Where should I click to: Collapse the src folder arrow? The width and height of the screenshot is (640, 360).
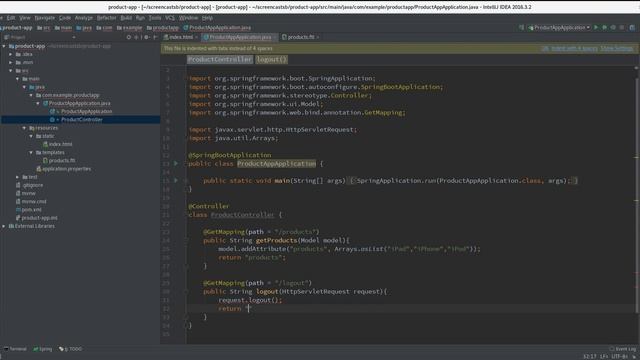point(11,71)
